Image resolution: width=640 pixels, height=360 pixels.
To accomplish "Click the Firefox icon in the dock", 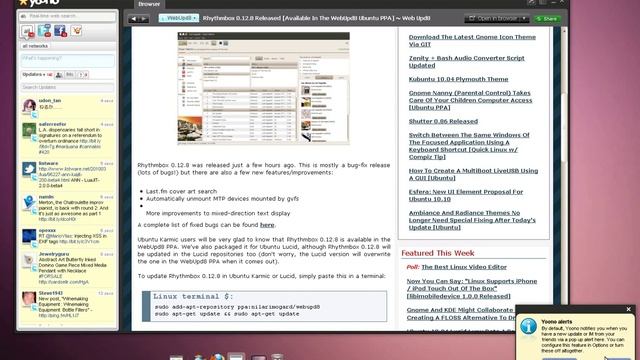I will point(217,357).
